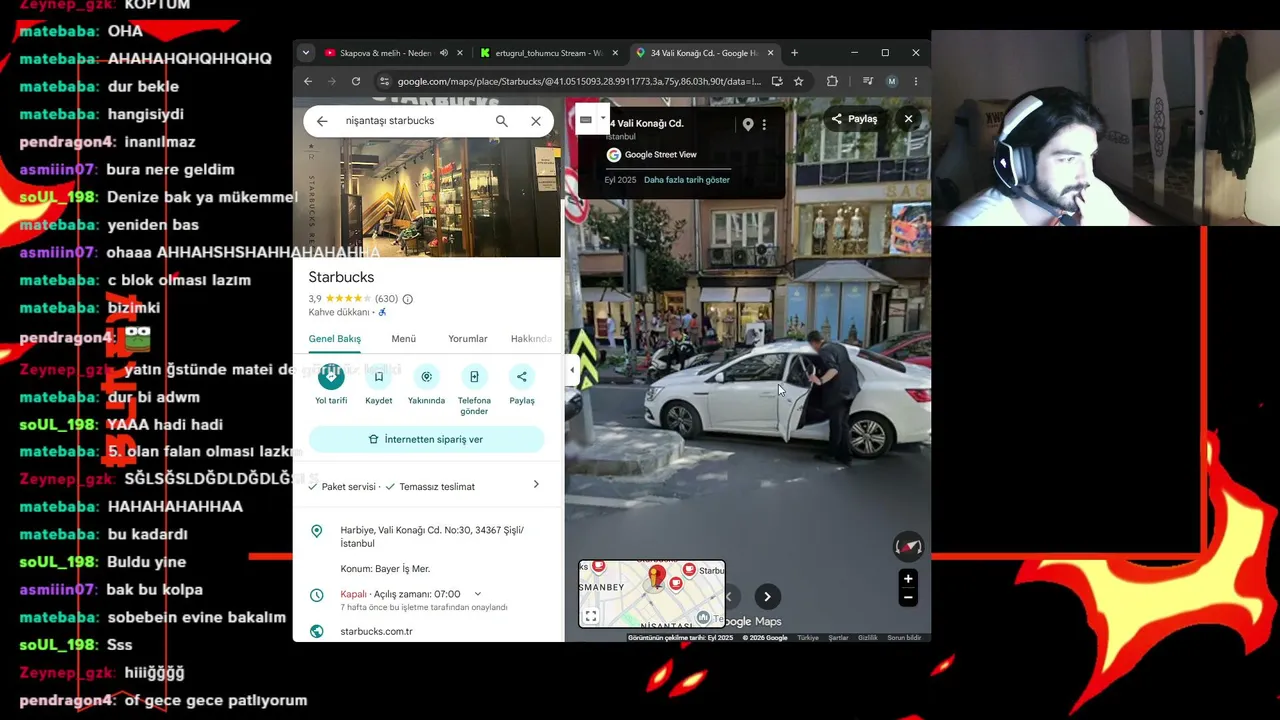Expand the opening hours dropdown

[477, 594]
